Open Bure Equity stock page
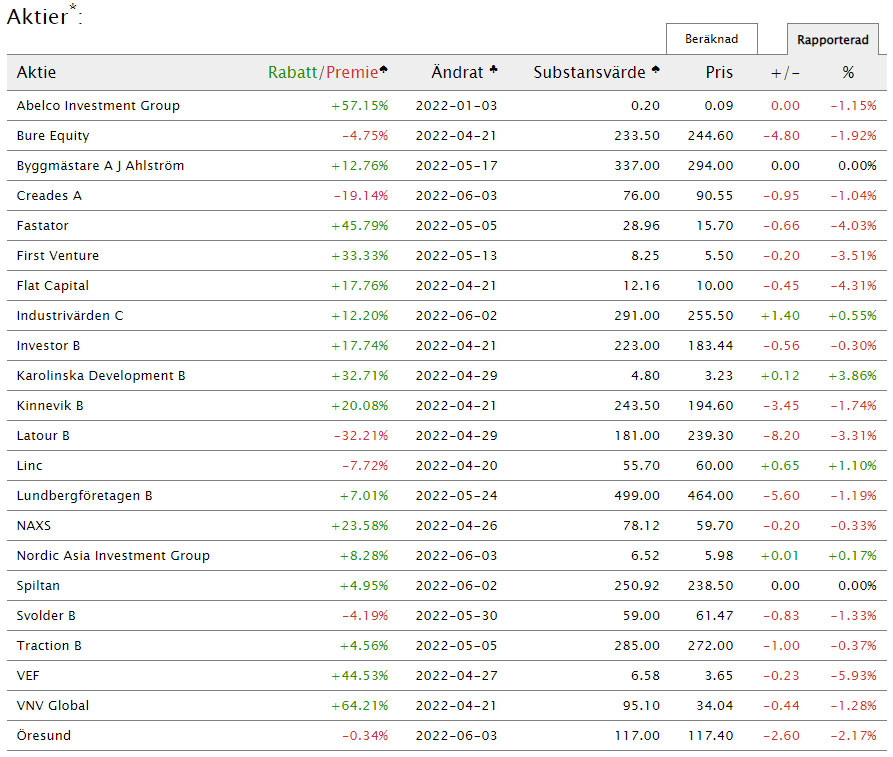This screenshot has width=893, height=757. 52,136
